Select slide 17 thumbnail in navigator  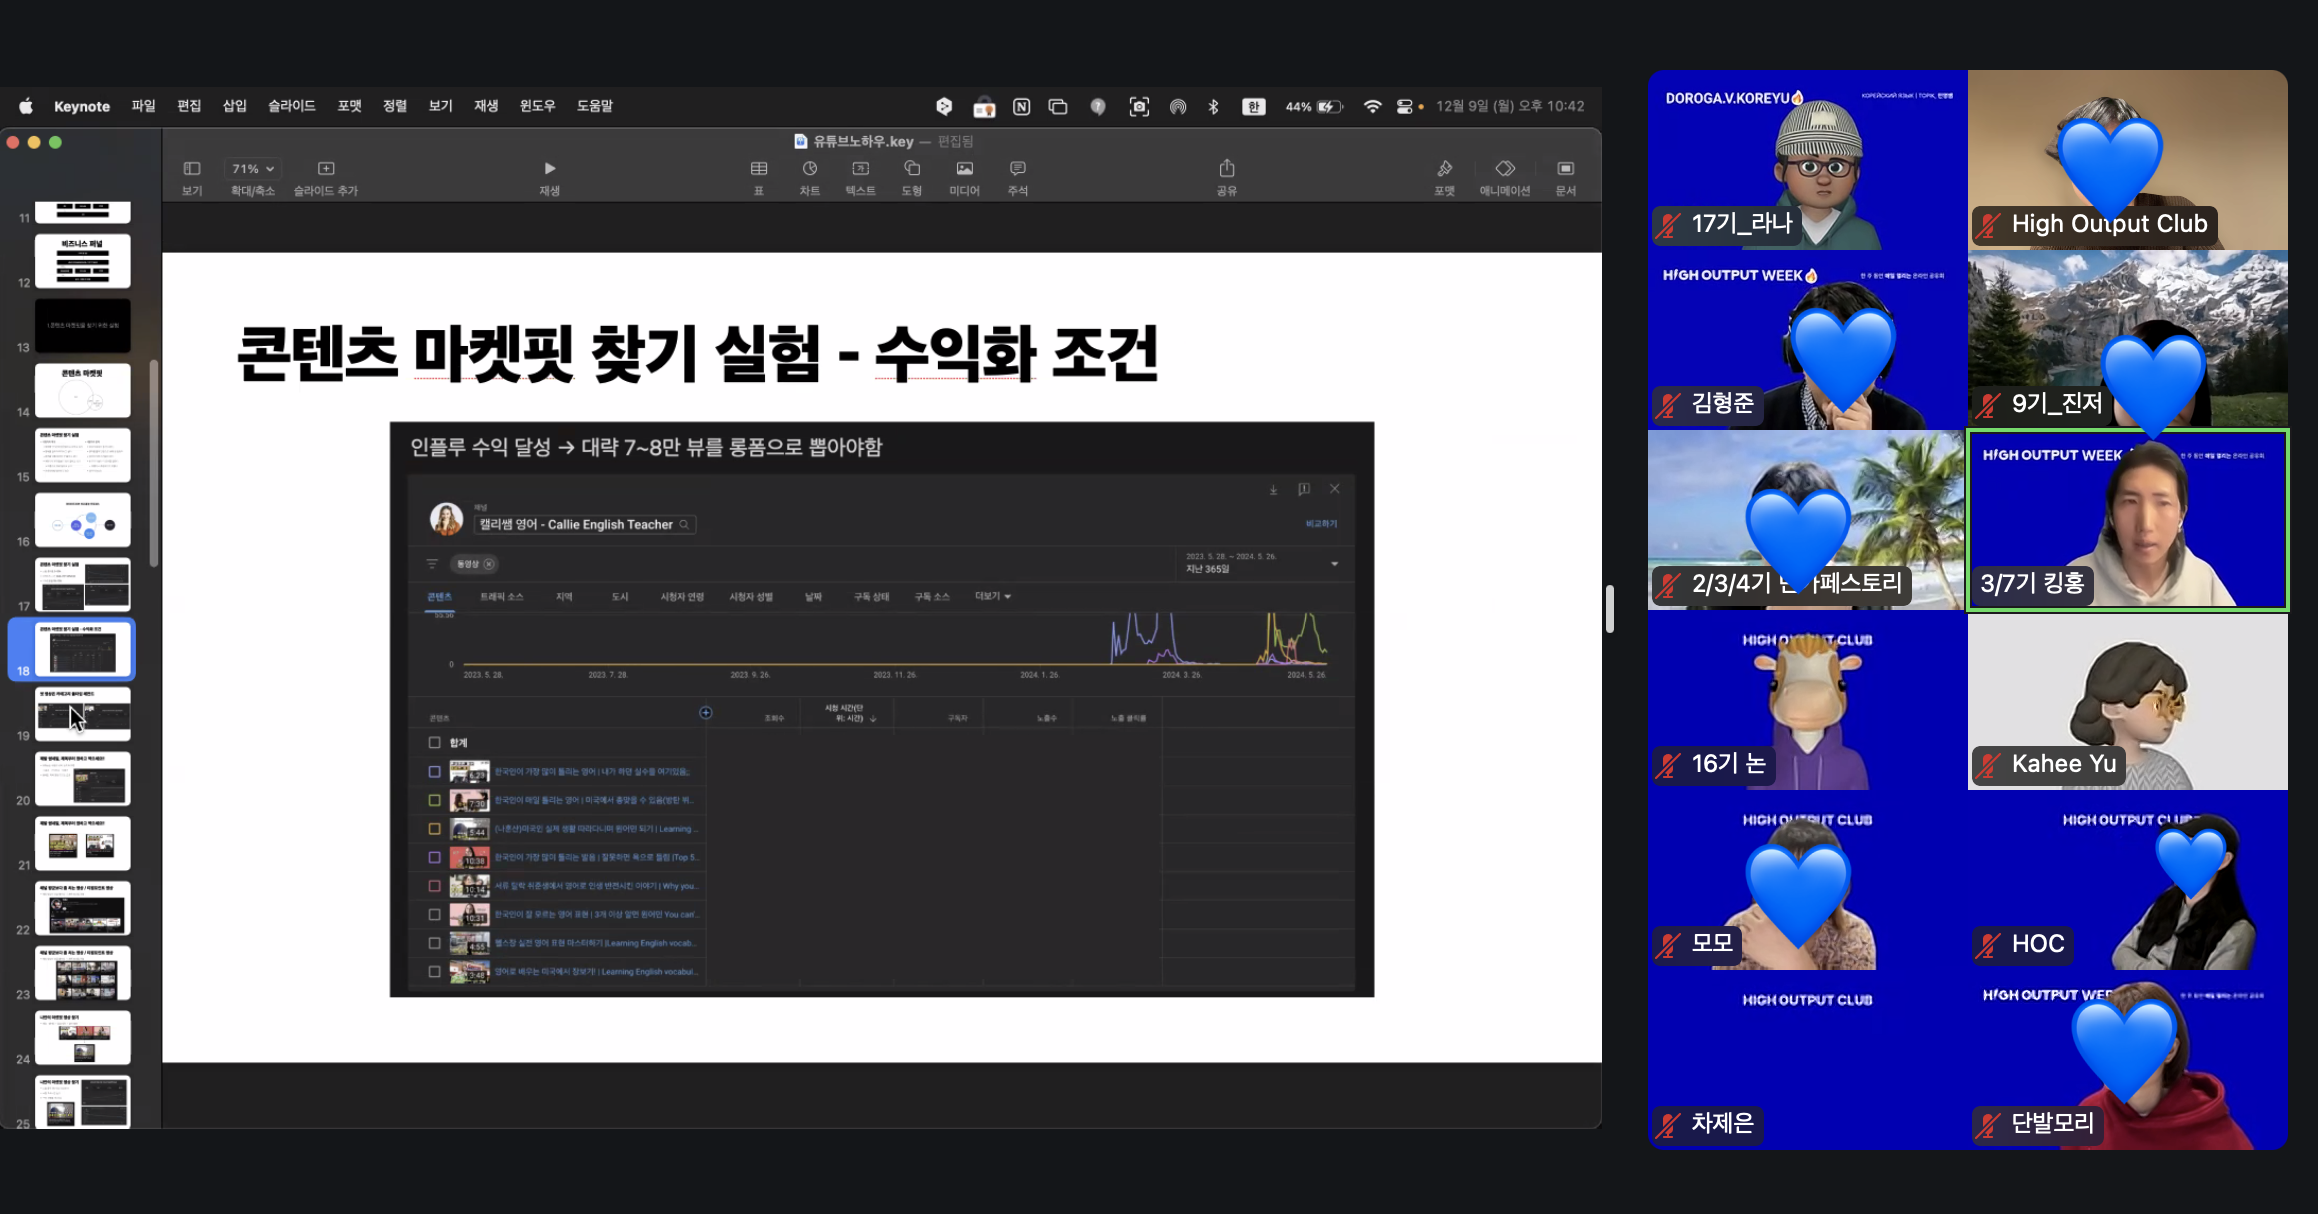(83, 584)
